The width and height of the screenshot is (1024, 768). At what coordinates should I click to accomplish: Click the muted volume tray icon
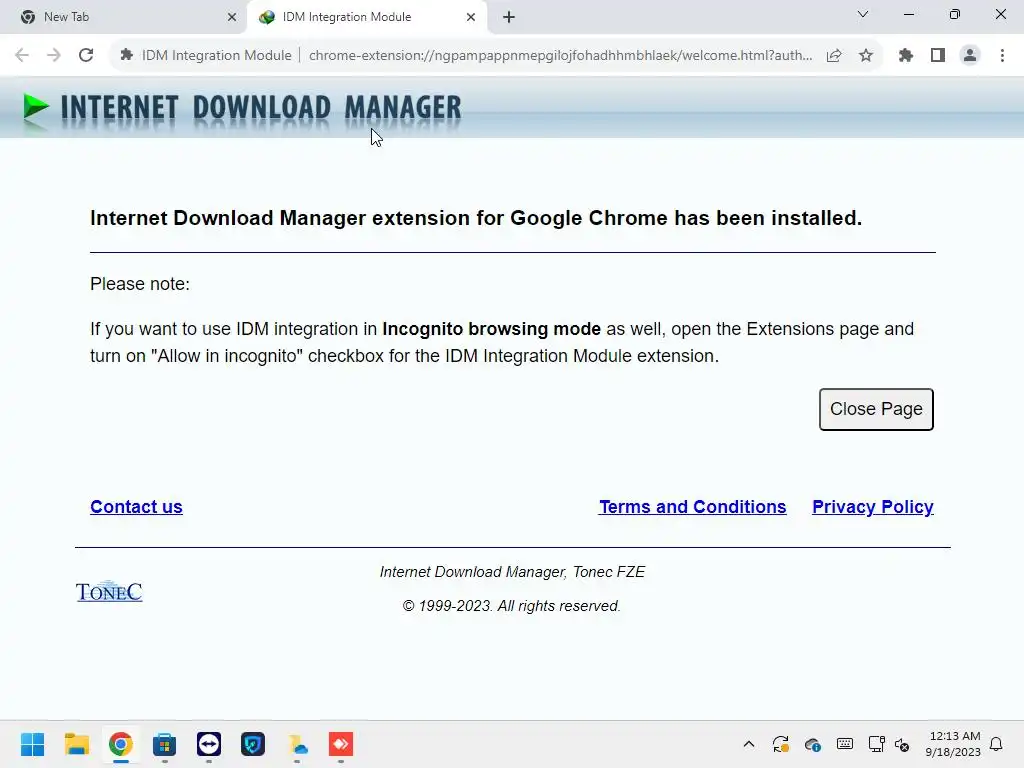902,744
